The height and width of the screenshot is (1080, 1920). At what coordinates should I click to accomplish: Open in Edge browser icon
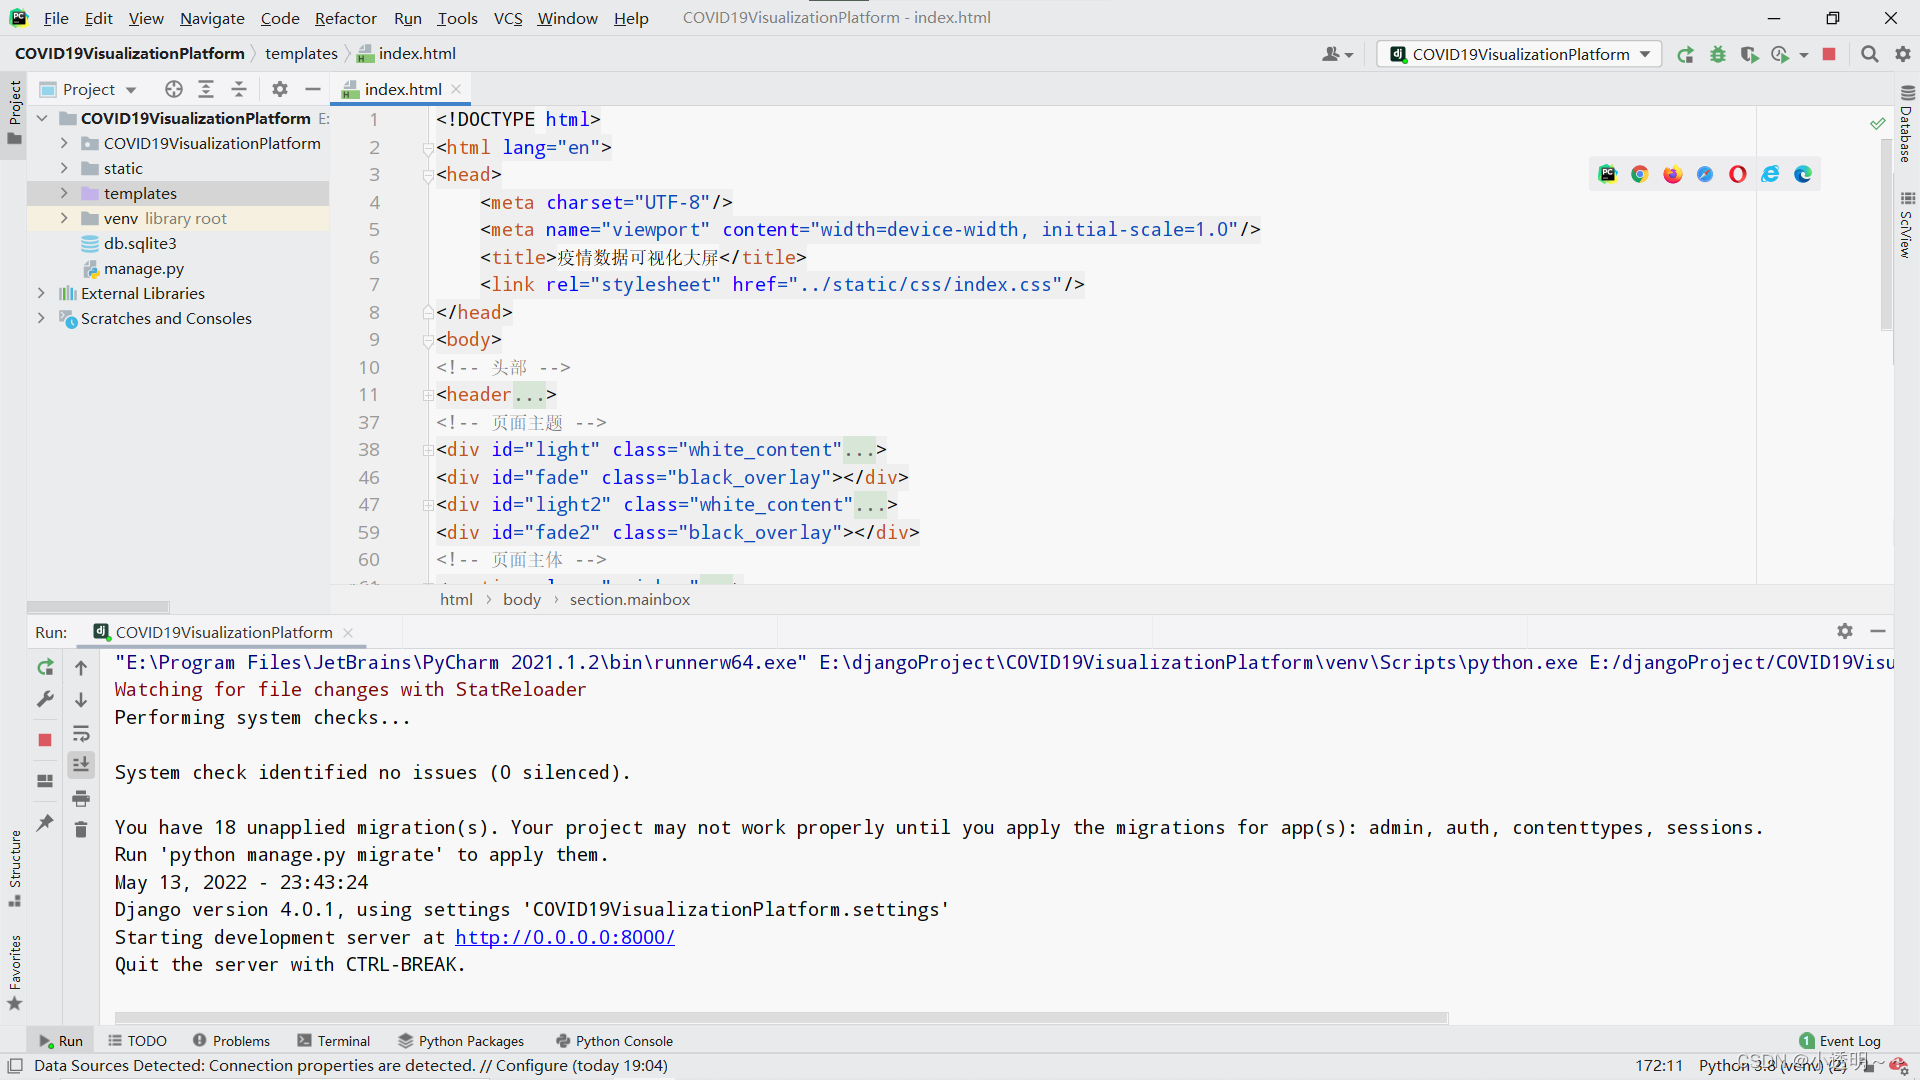coord(1803,174)
